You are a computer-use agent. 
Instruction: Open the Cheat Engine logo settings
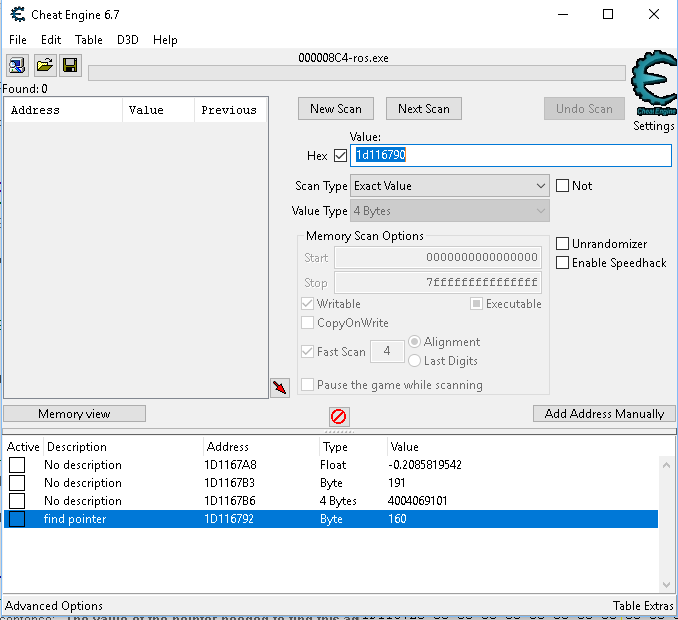pyautogui.click(x=654, y=84)
